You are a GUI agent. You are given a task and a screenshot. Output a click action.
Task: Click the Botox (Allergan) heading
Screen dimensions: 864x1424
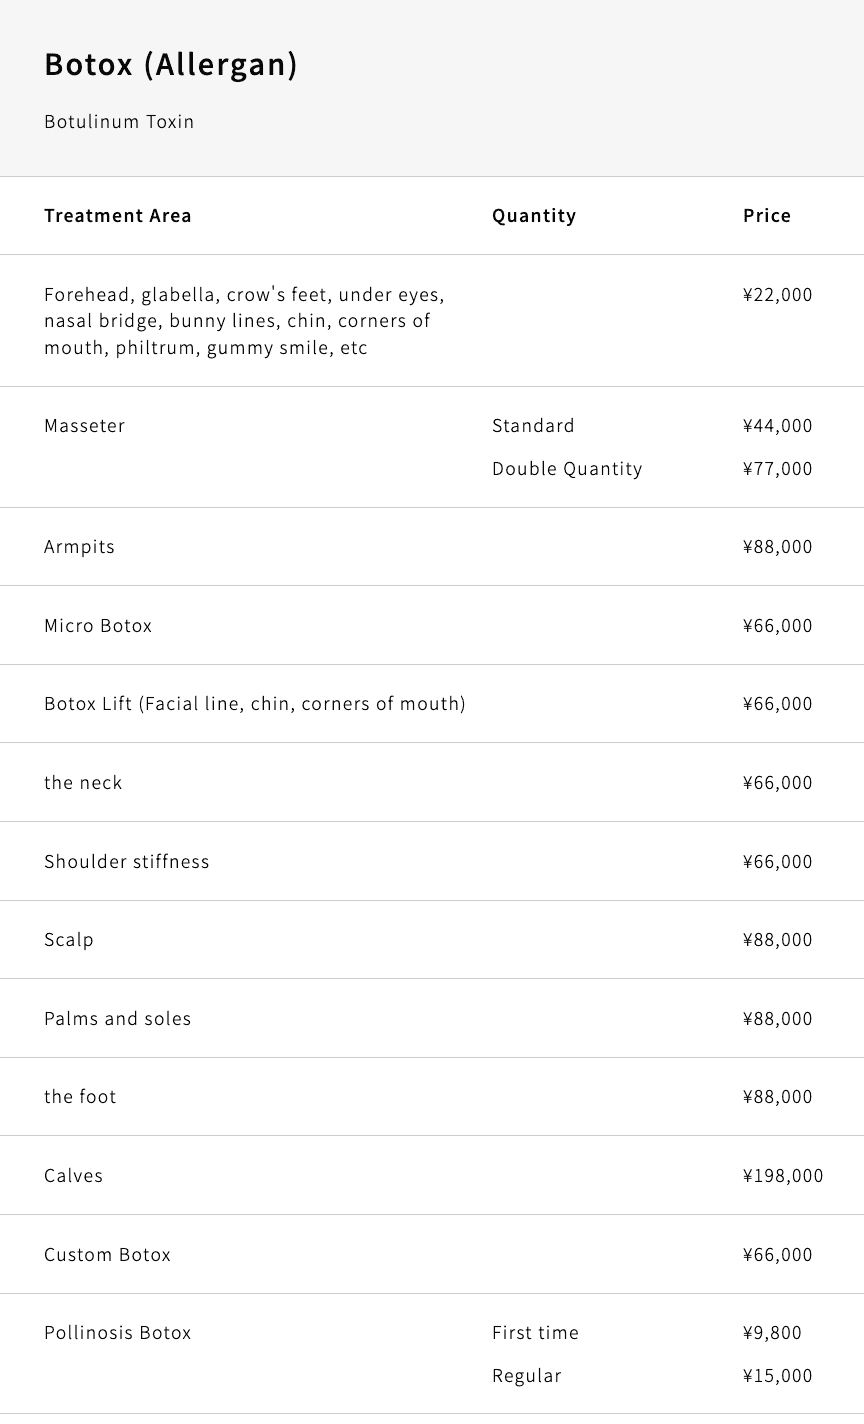[x=171, y=65]
